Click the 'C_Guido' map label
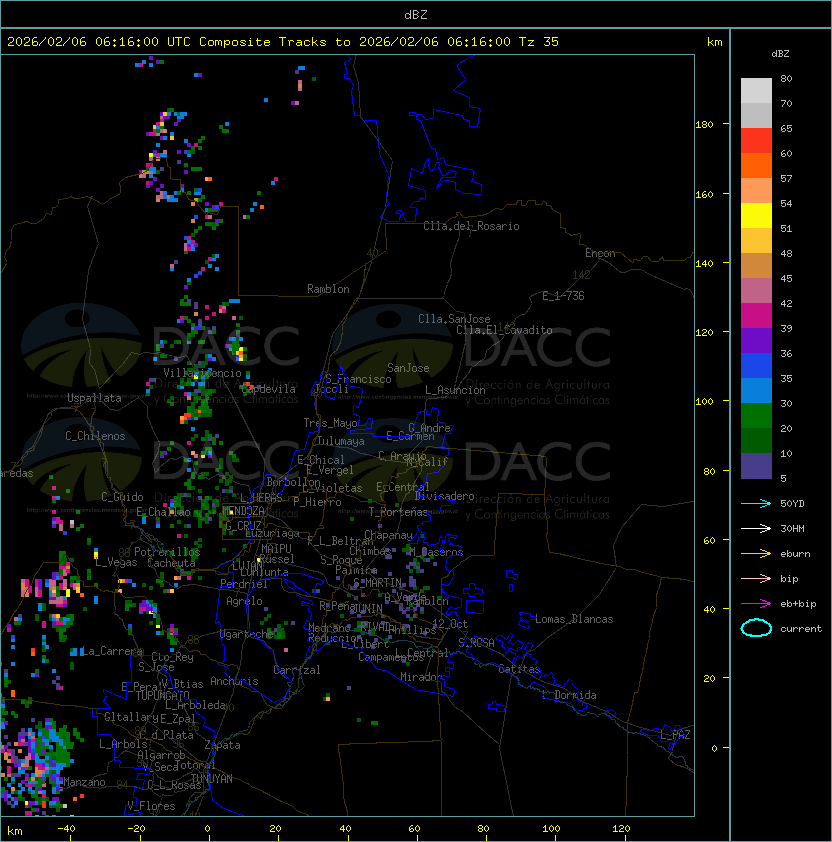This screenshot has width=832, height=842. tap(122, 497)
